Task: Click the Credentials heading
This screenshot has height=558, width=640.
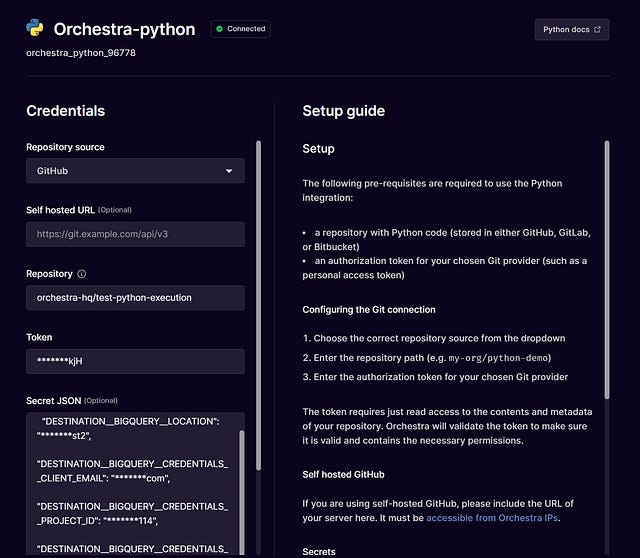Action: (66, 111)
